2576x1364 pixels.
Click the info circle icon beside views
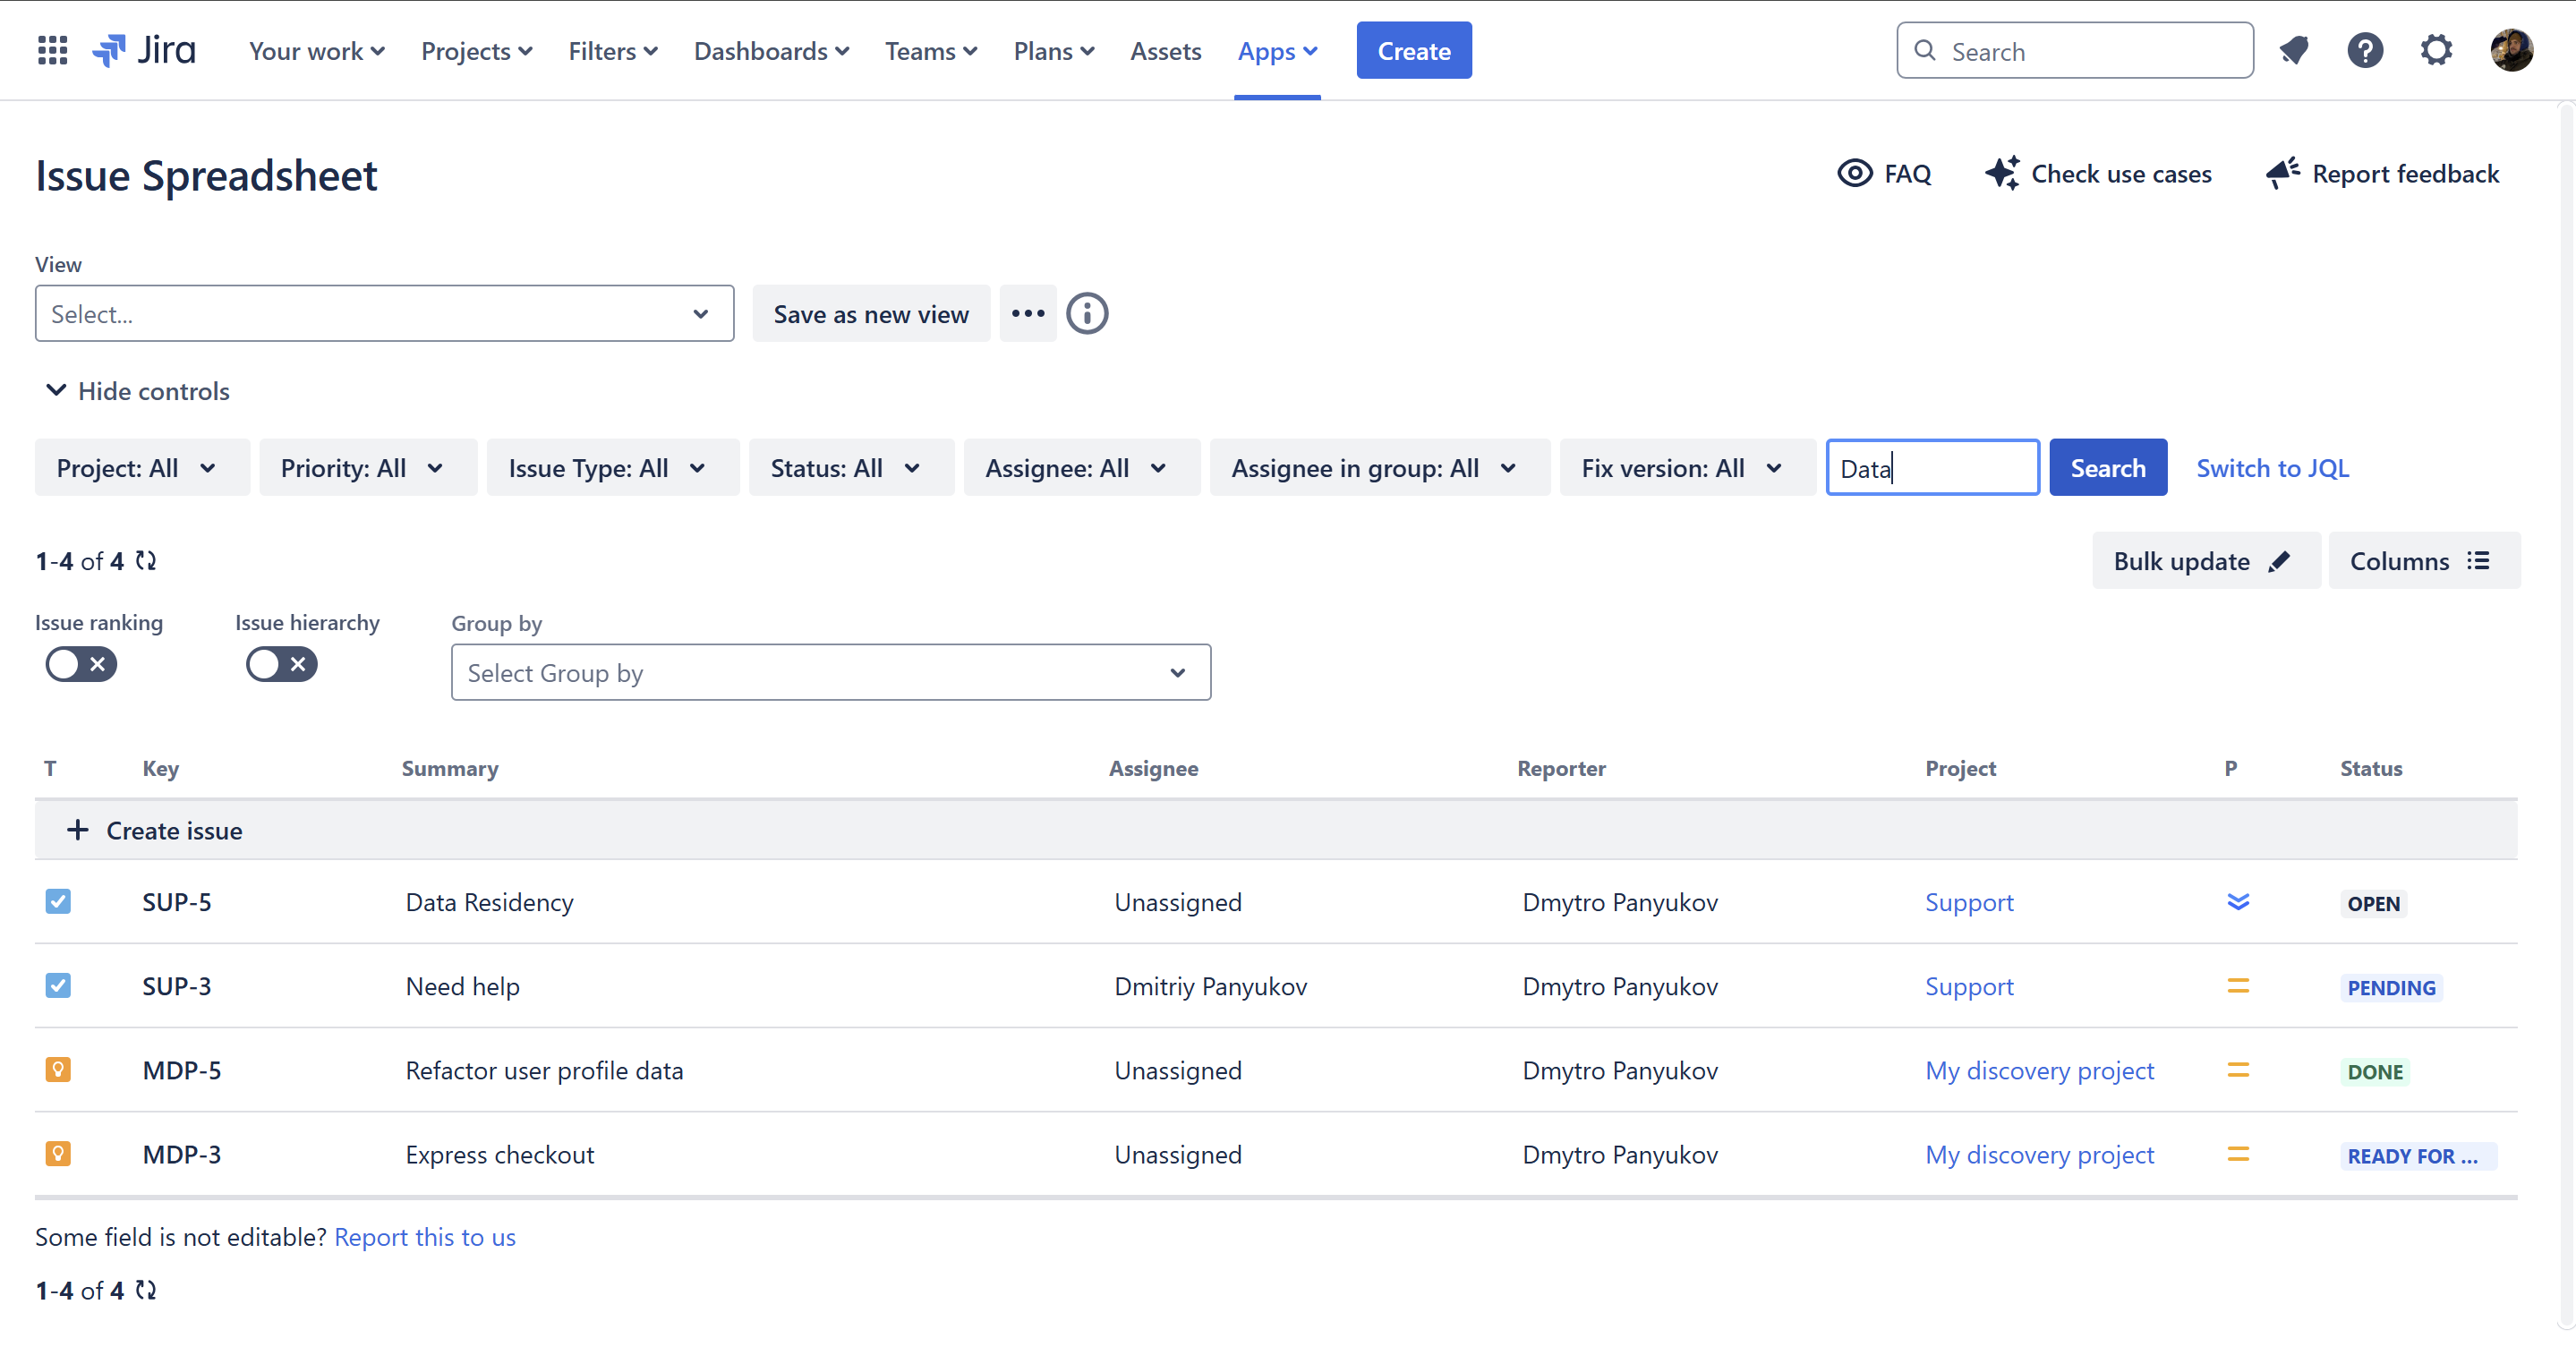pos(1087,314)
